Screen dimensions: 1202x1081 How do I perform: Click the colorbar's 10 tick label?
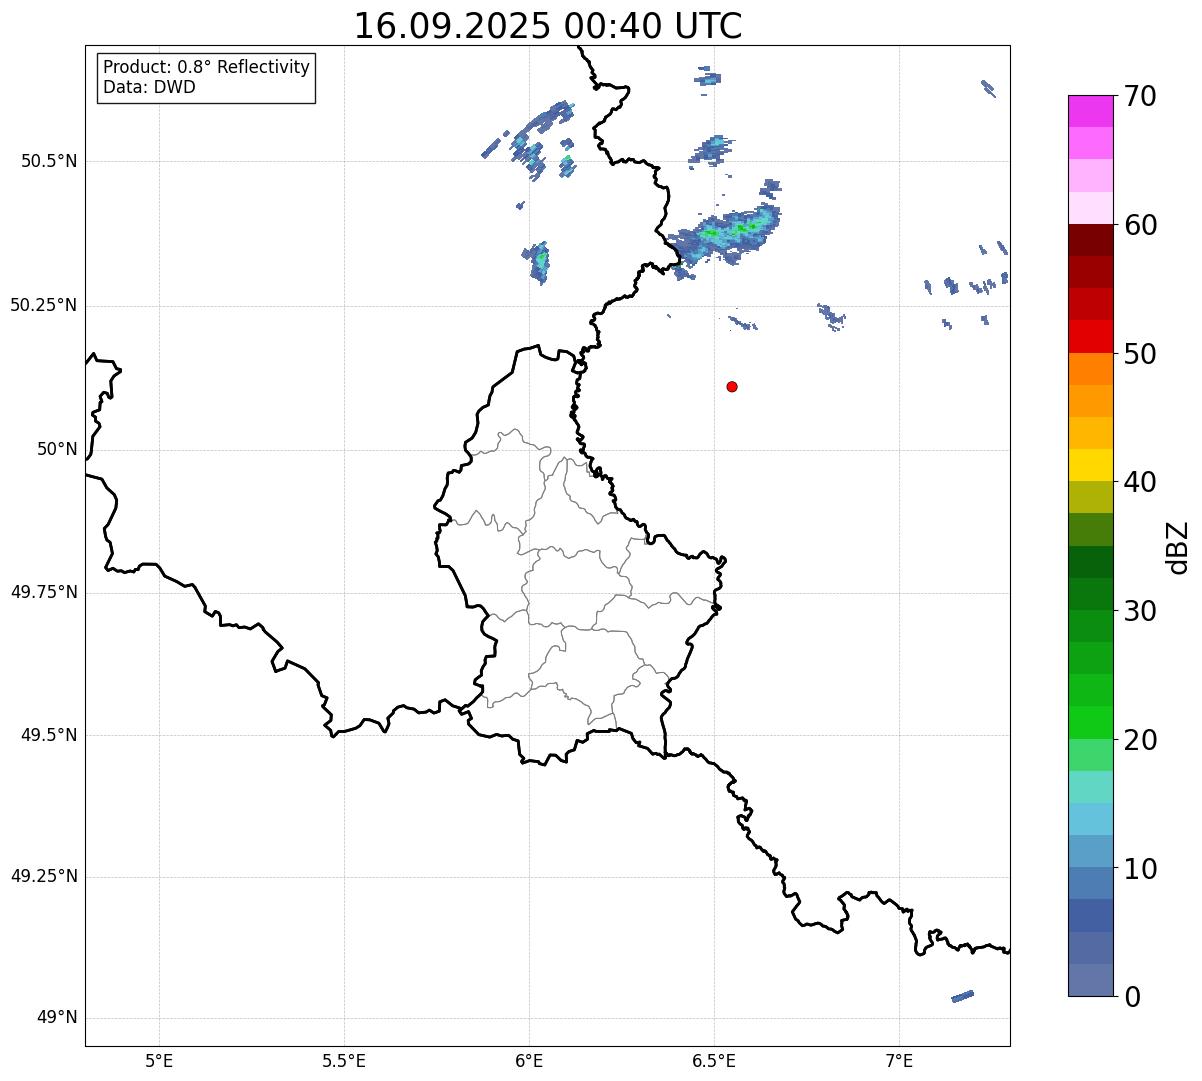tap(1140, 869)
